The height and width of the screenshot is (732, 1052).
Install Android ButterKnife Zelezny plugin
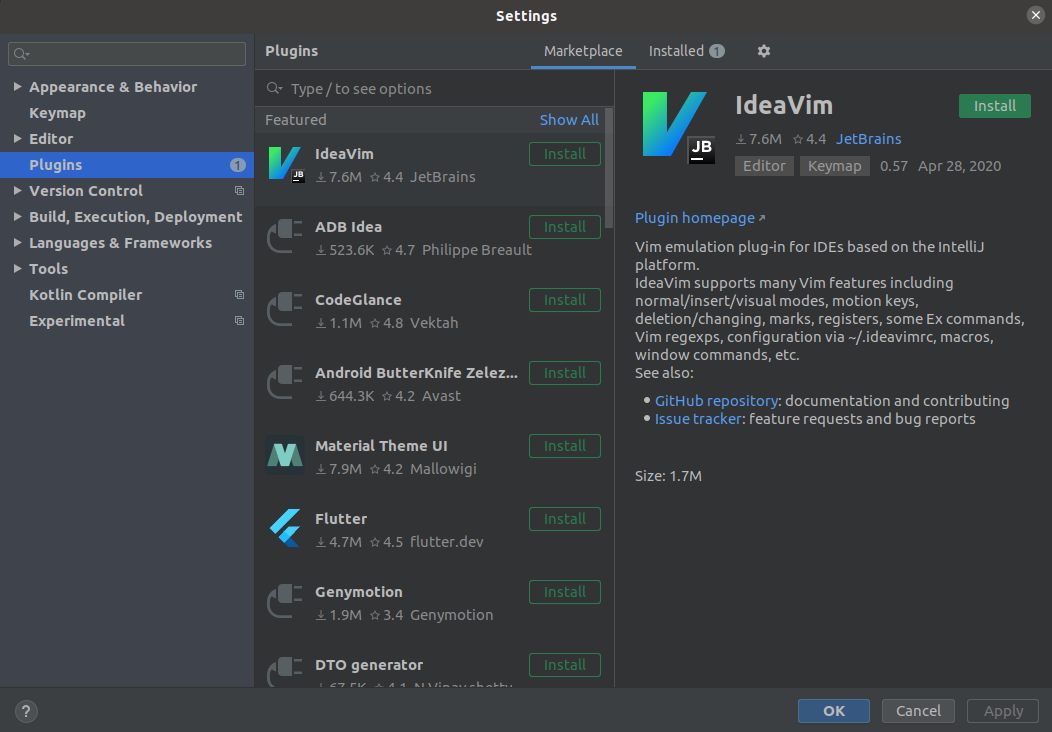(x=565, y=373)
